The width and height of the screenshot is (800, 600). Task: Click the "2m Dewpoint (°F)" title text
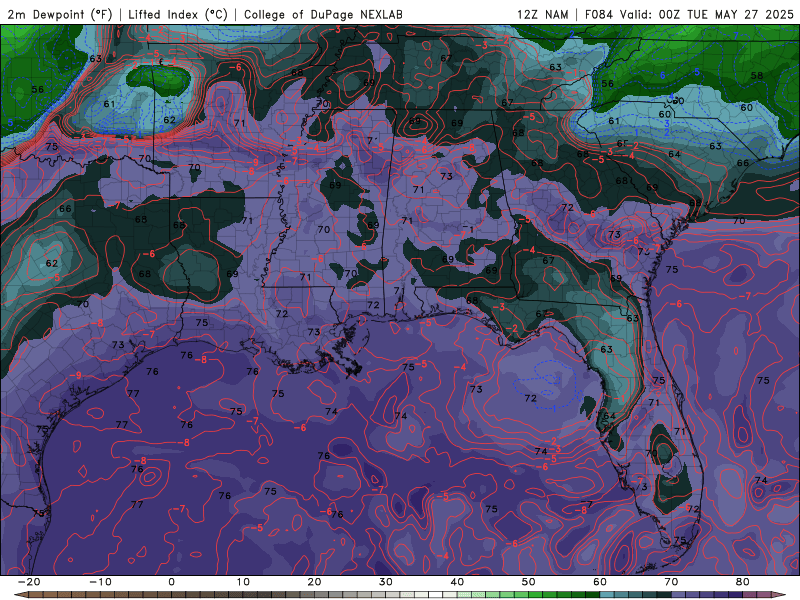[x=59, y=14]
